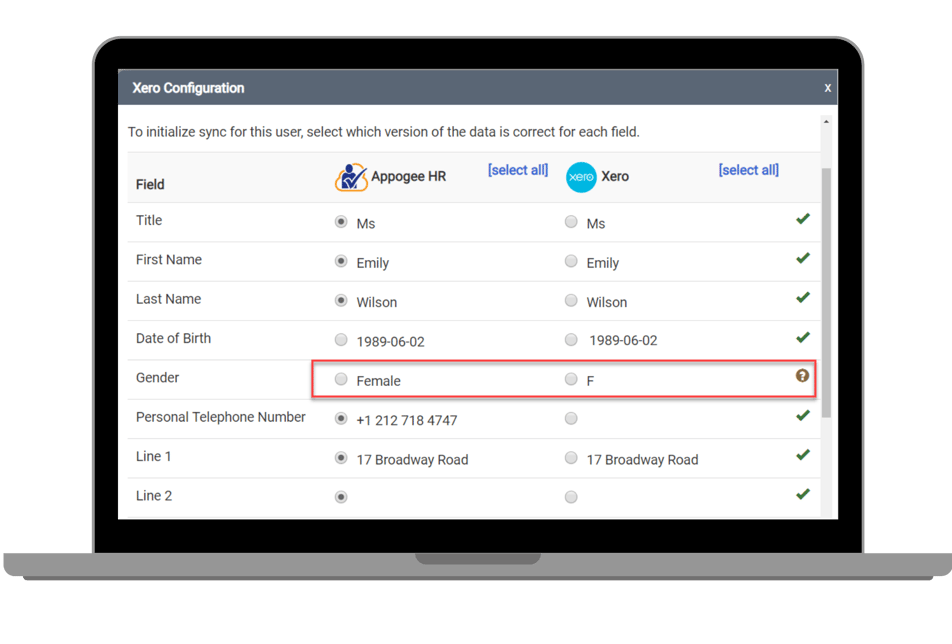
Task: Click the green checkmark in Title row
Action: [x=802, y=219]
